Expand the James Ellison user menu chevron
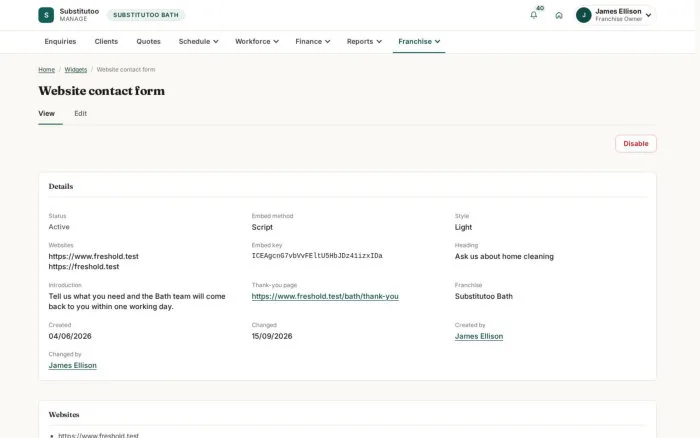 (x=648, y=15)
